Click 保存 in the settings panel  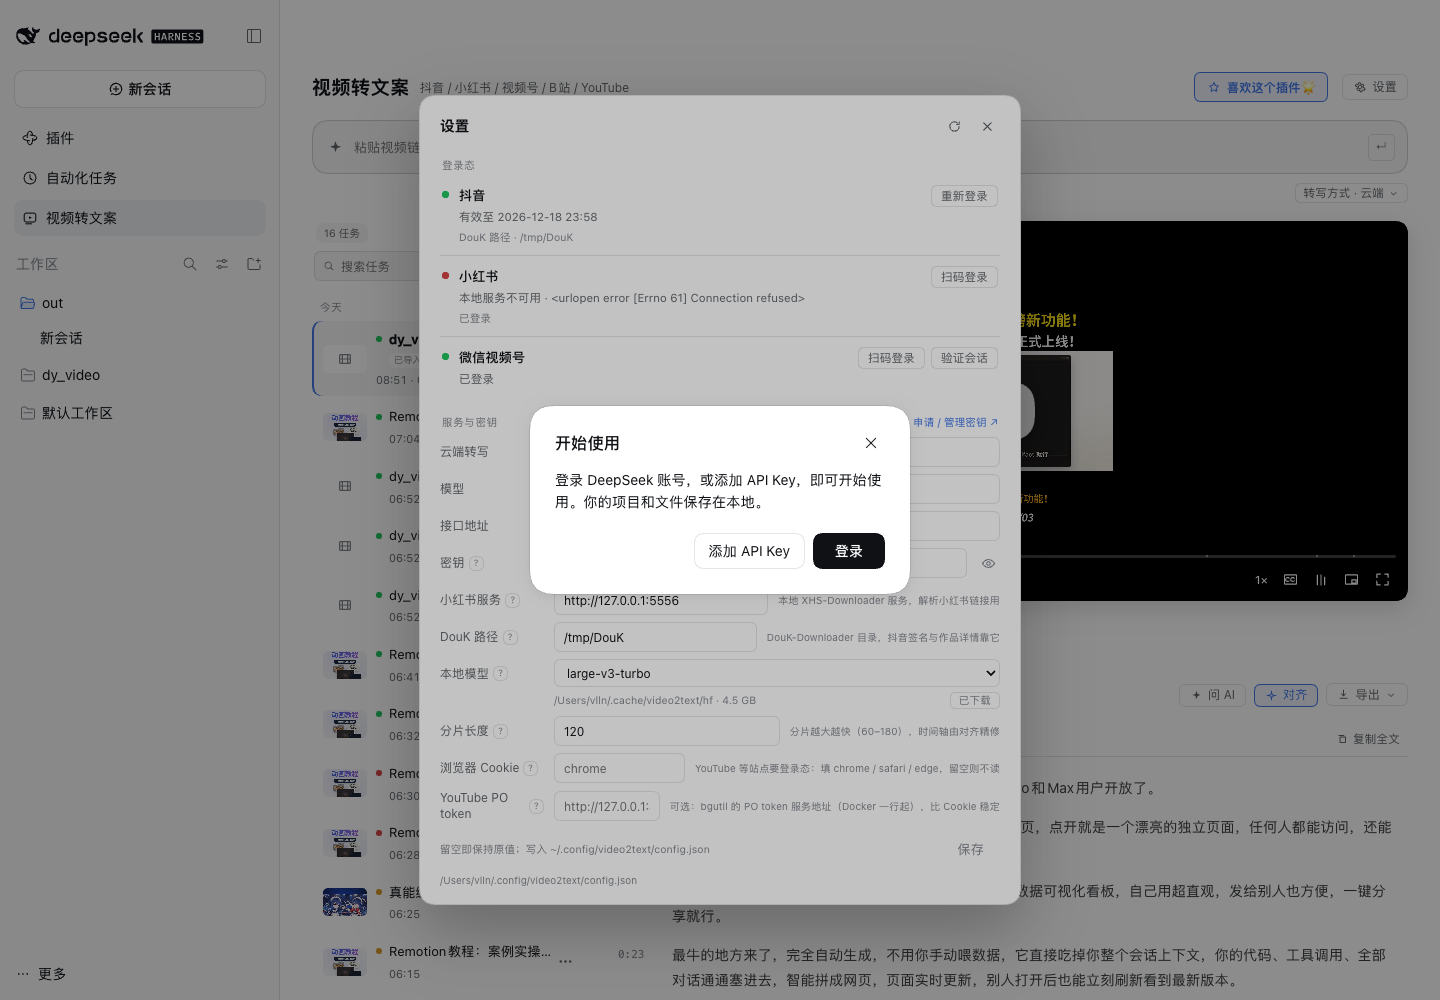970,849
